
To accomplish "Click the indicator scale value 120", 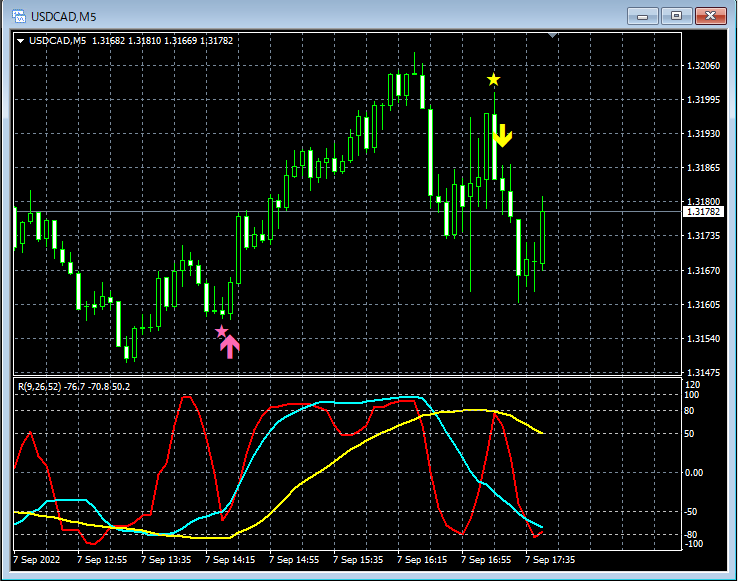I will coord(692,385).
